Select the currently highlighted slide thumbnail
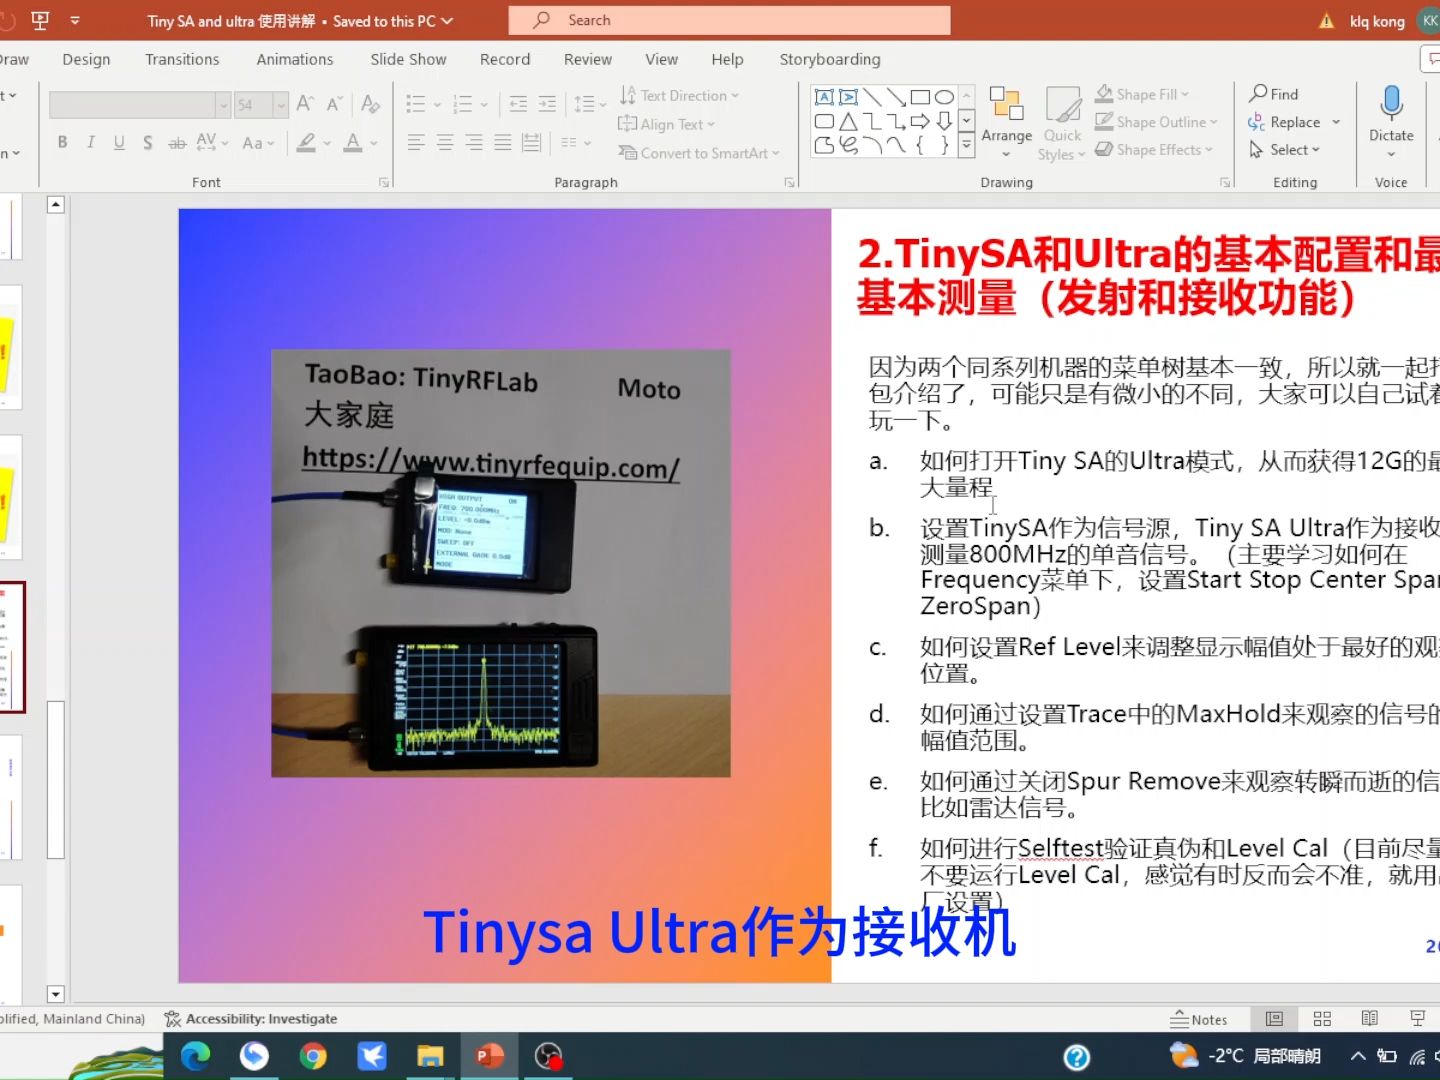The width and height of the screenshot is (1440, 1080). click(12, 647)
